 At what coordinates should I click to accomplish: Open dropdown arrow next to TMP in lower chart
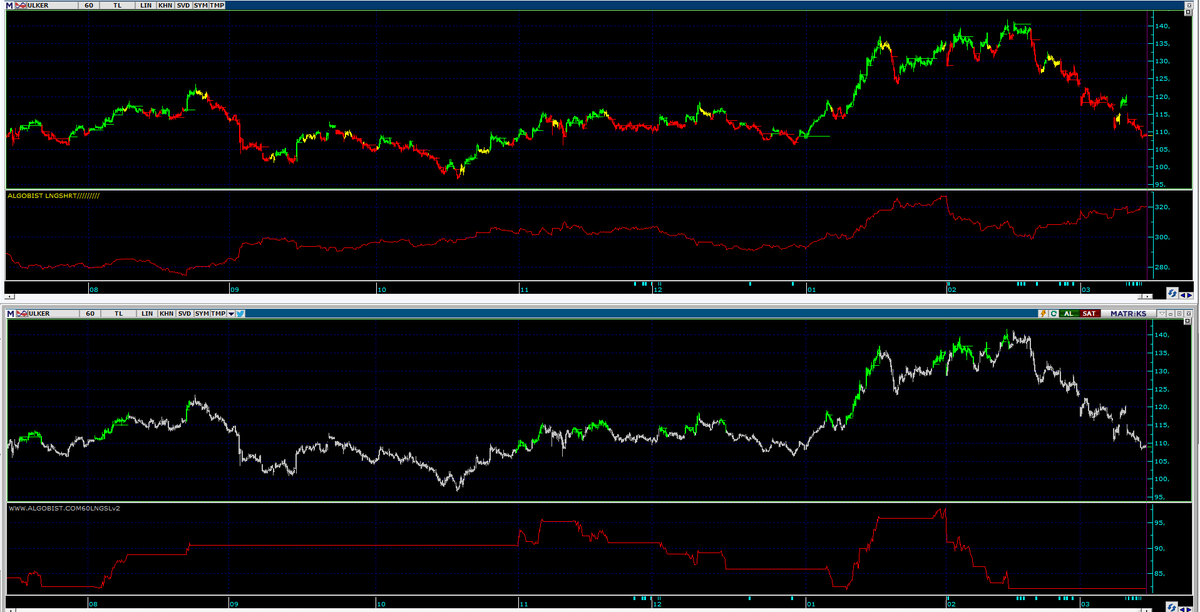tap(231, 313)
